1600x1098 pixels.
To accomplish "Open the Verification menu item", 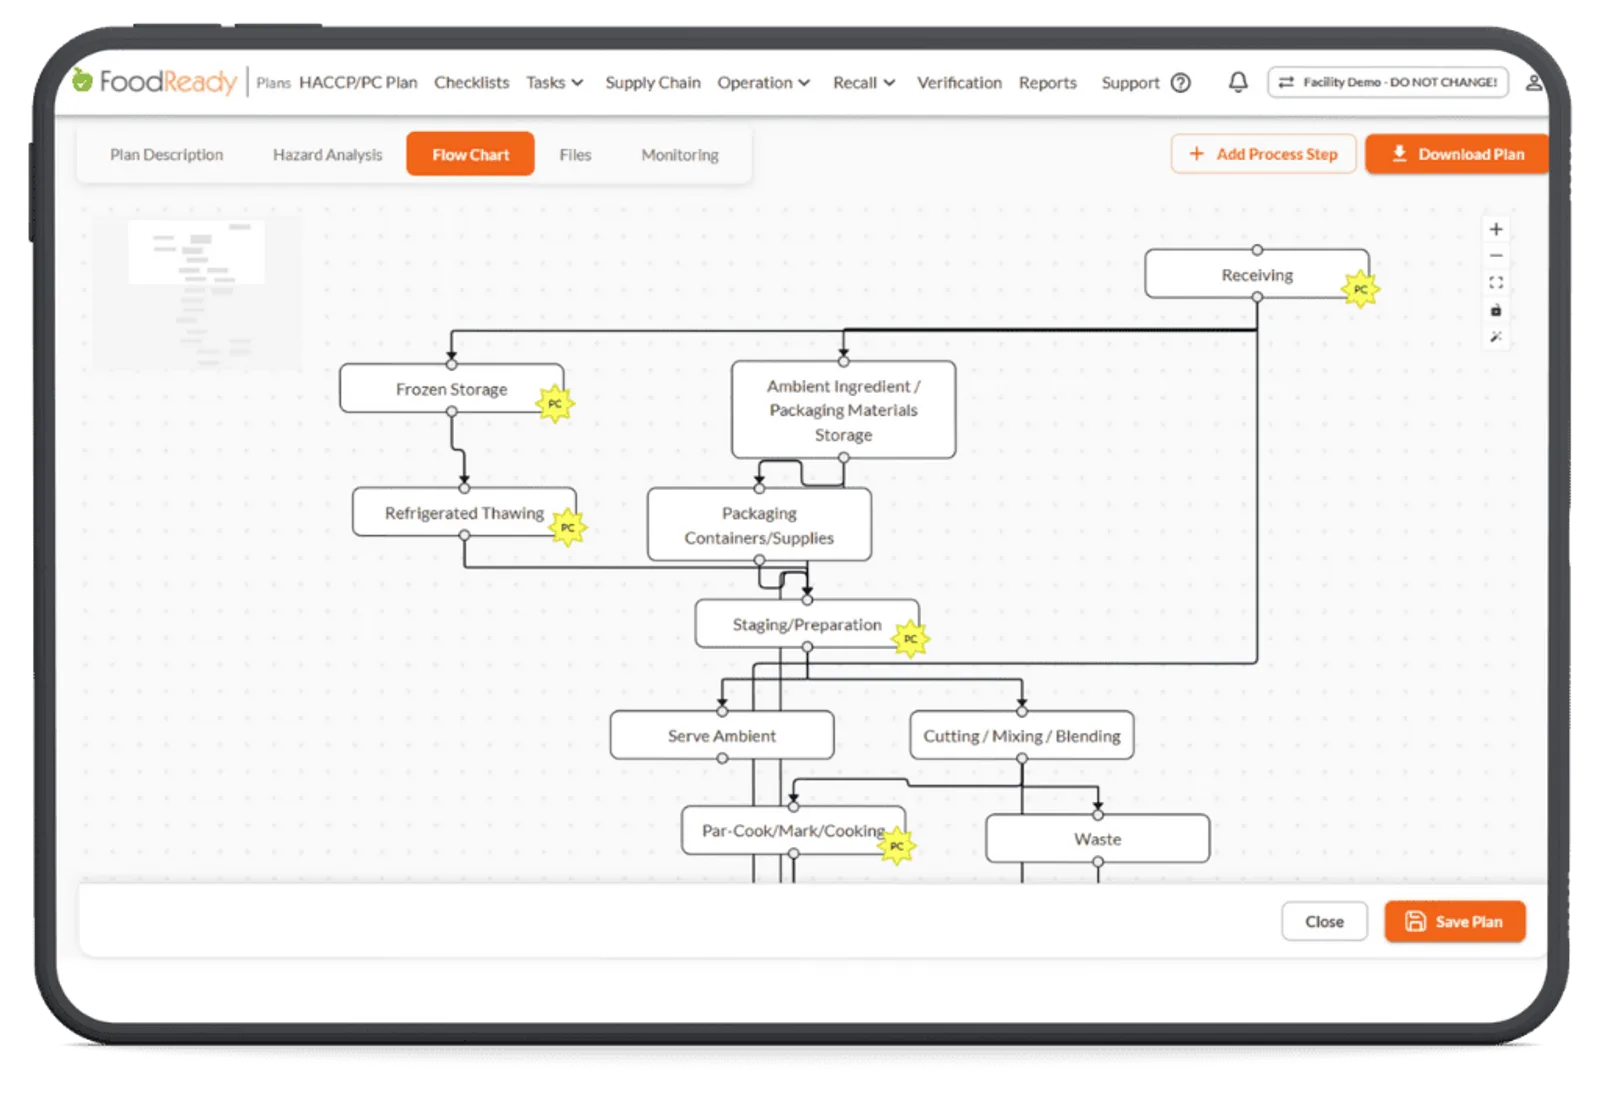I will tap(959, 83).
